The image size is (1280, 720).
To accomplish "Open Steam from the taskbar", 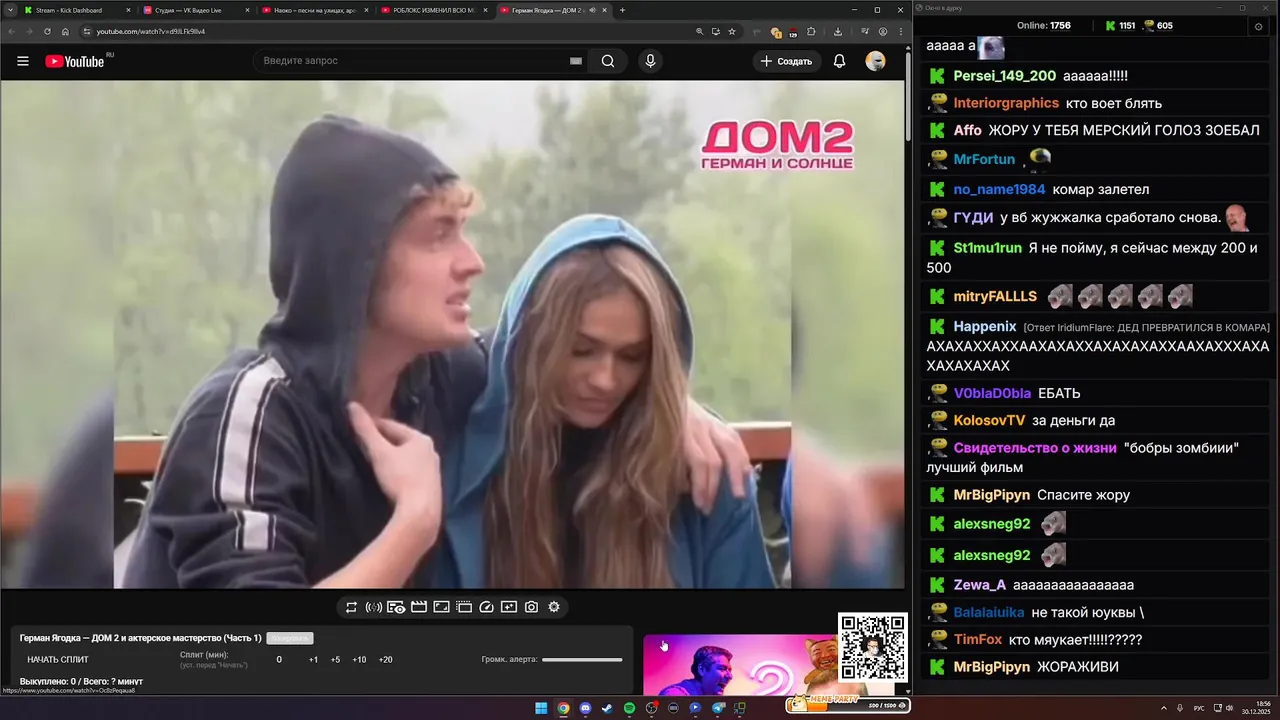I will click(607, 708).
